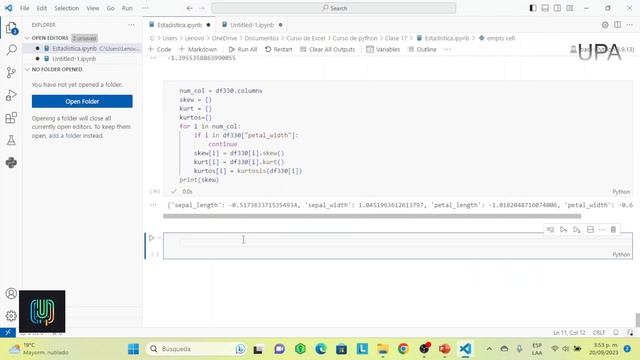This screenshot has height=360, width=640.
Task: Toggle primary side bar layout icon
Action: (533, 8)
